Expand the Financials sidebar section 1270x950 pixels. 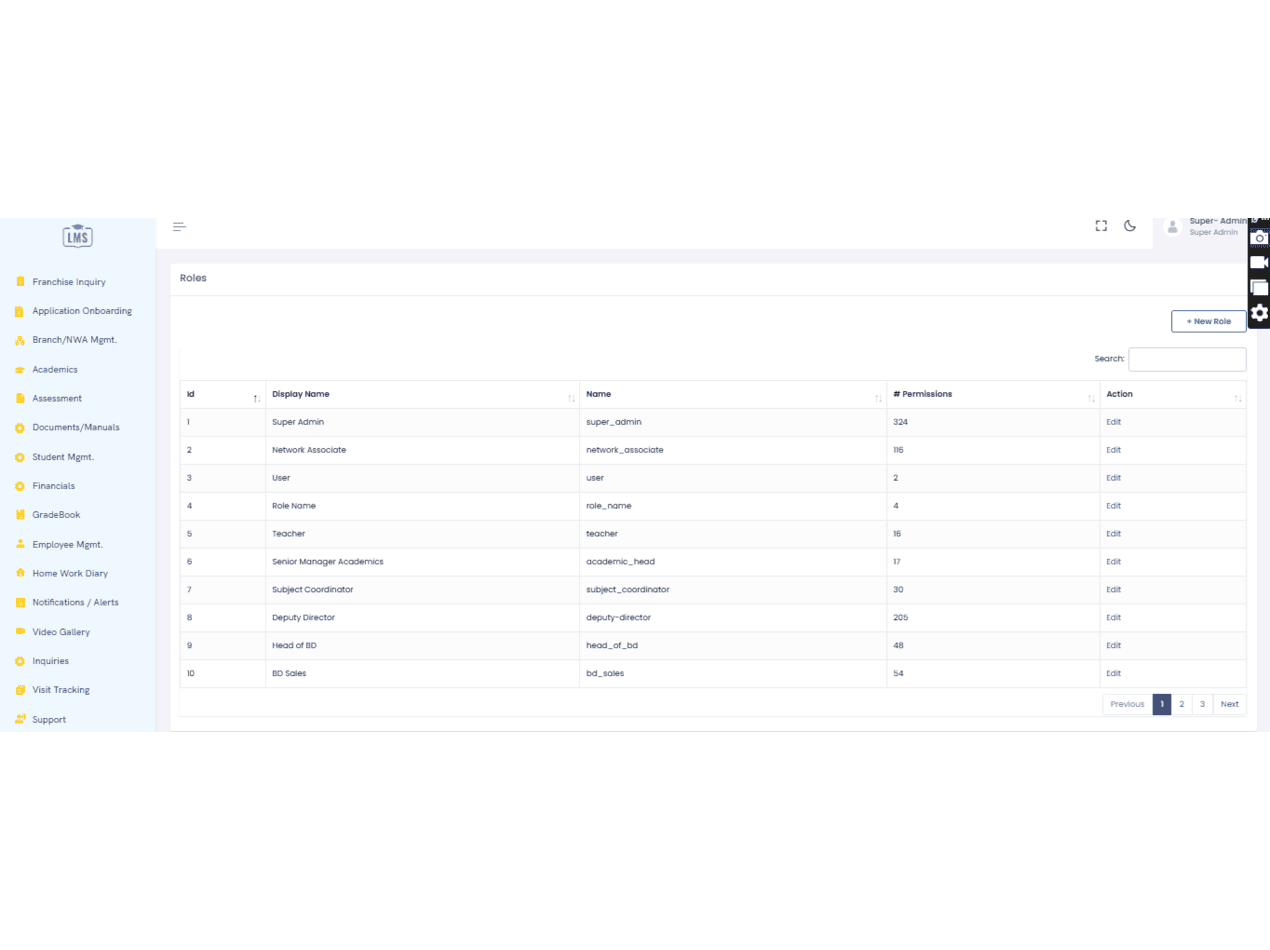[x=53, y=486]
